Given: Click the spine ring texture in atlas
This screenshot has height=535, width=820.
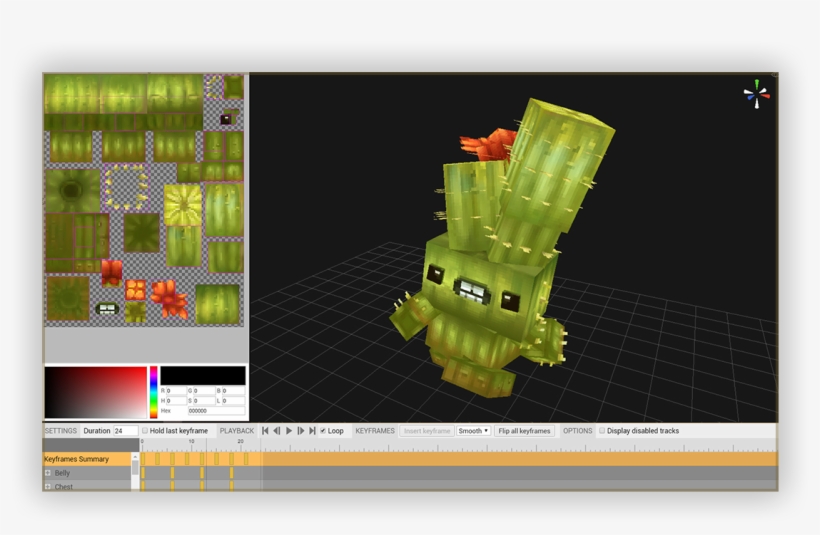Looking at the screenshot, I should coord(125,187).
